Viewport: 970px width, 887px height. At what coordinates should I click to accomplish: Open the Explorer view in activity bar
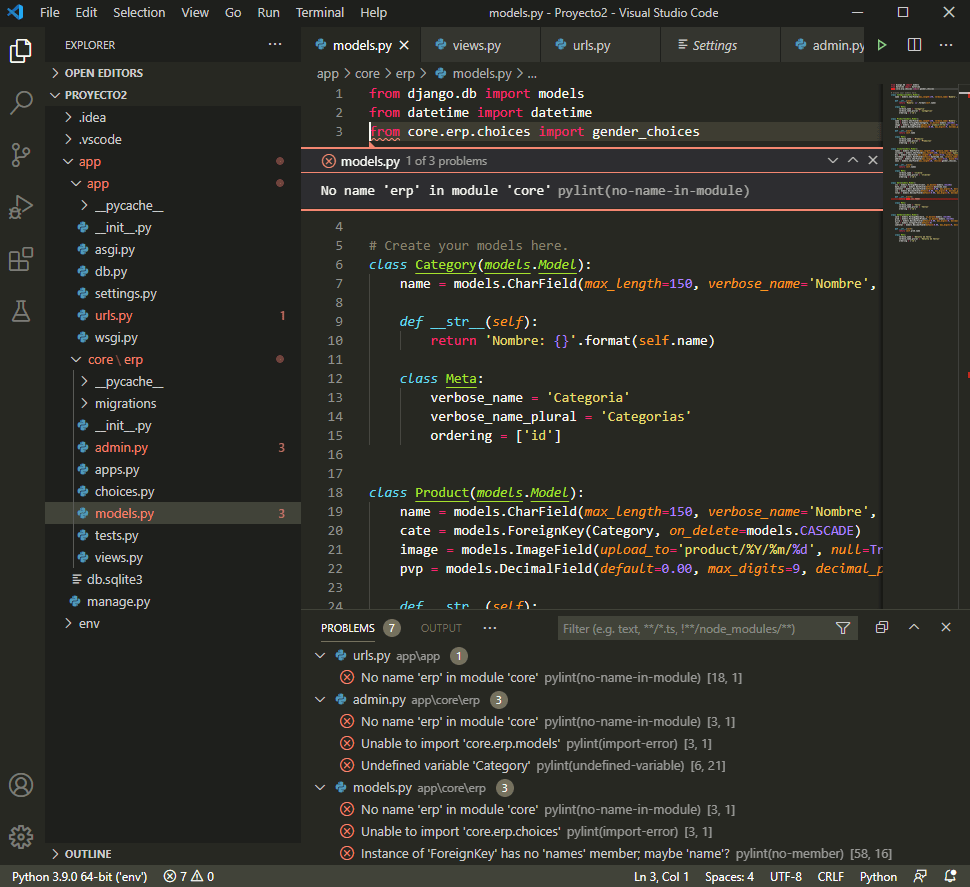click(21, 51)
